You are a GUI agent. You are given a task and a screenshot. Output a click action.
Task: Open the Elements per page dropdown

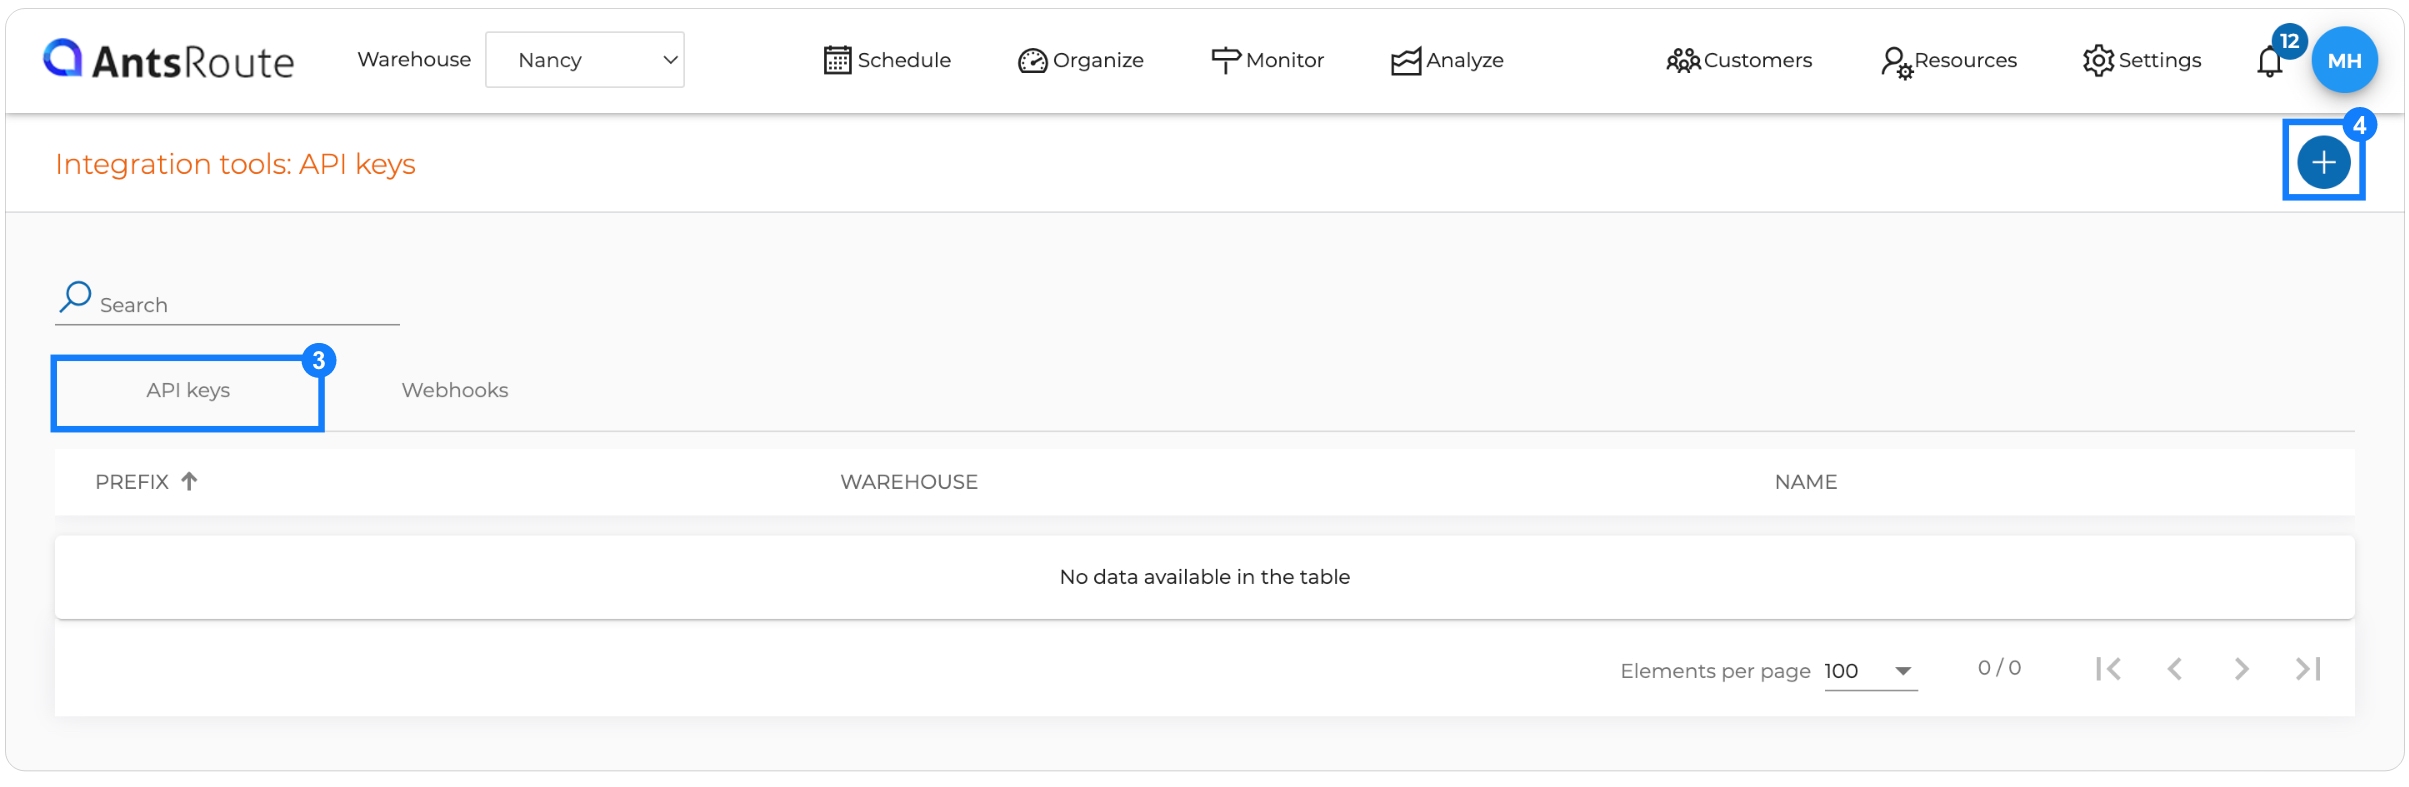[1870, 671]
